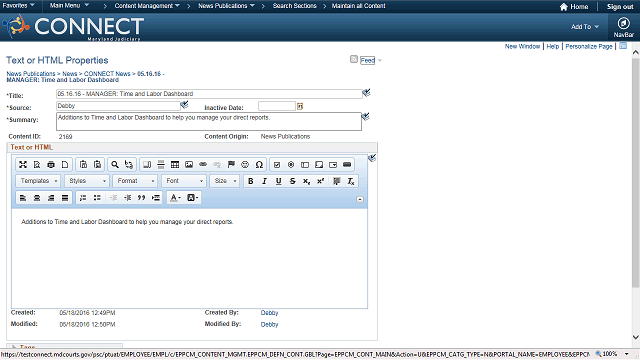Click the Print icon in editor toolbar
Image resolution: width=640 pixels, height=360 pixels.
point(51,164)
